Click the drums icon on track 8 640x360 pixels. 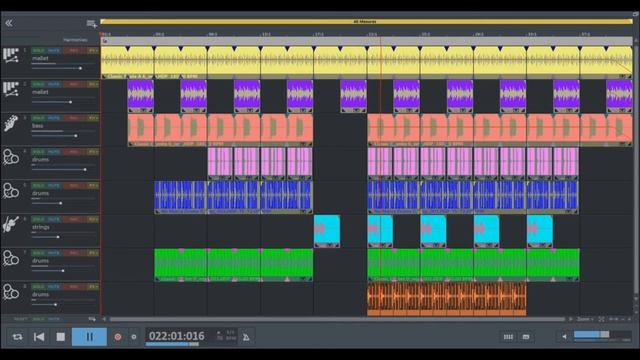pyautogui.click(x=11, y=292)
